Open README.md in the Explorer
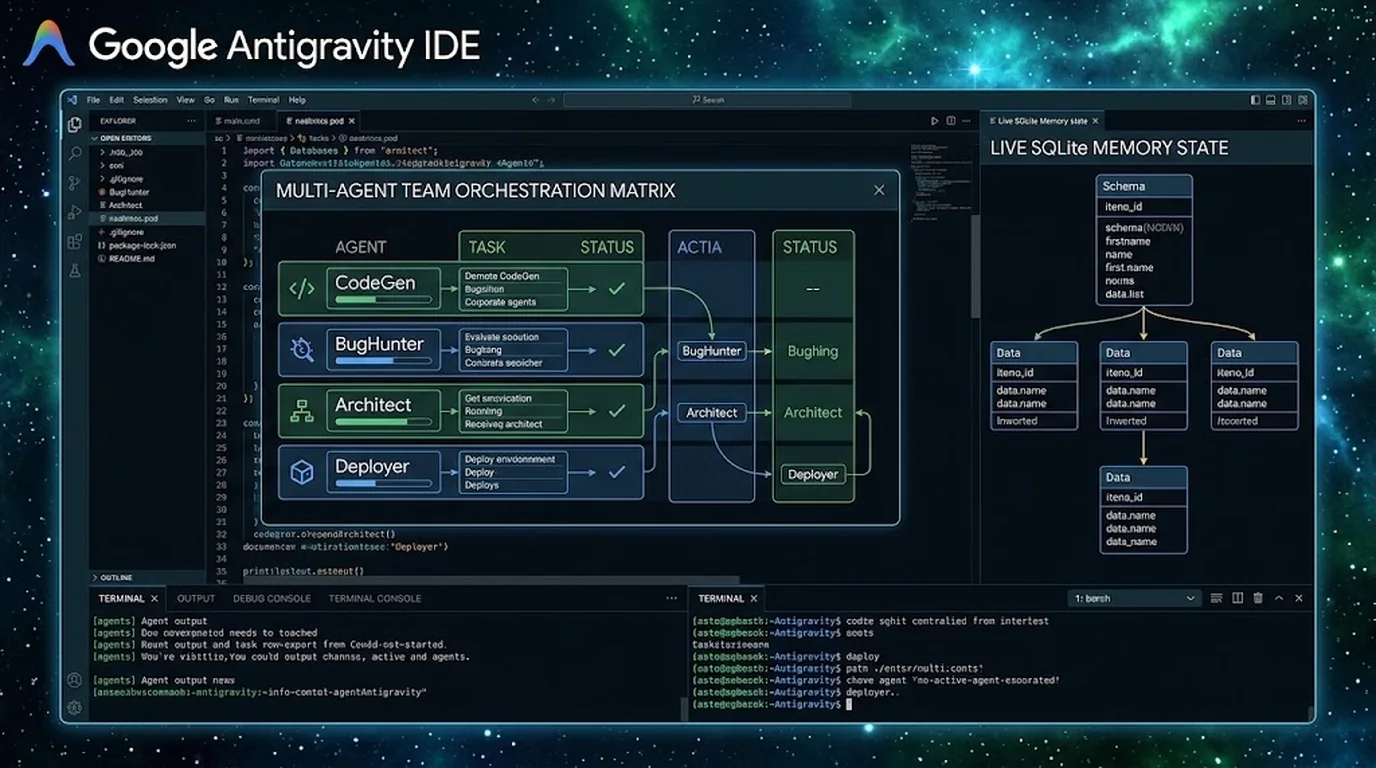Image resolution: width=1376 pixels, height=768 pixels. (x=148, y=258)
